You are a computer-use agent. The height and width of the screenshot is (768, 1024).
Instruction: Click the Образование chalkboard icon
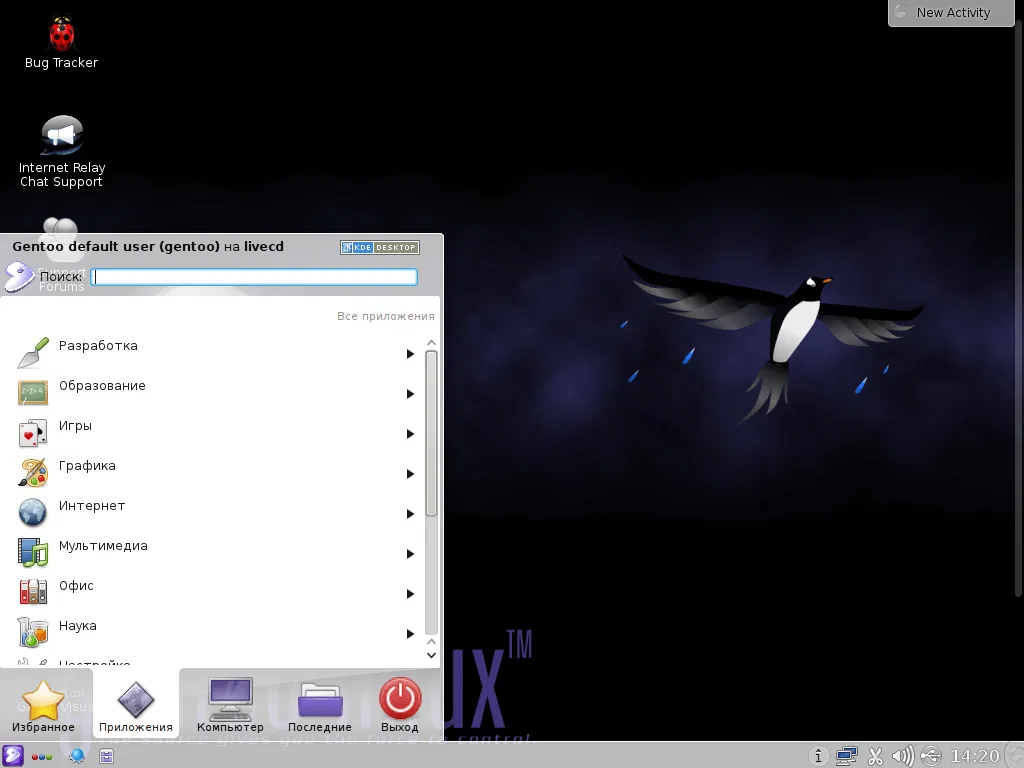(33, 392)
